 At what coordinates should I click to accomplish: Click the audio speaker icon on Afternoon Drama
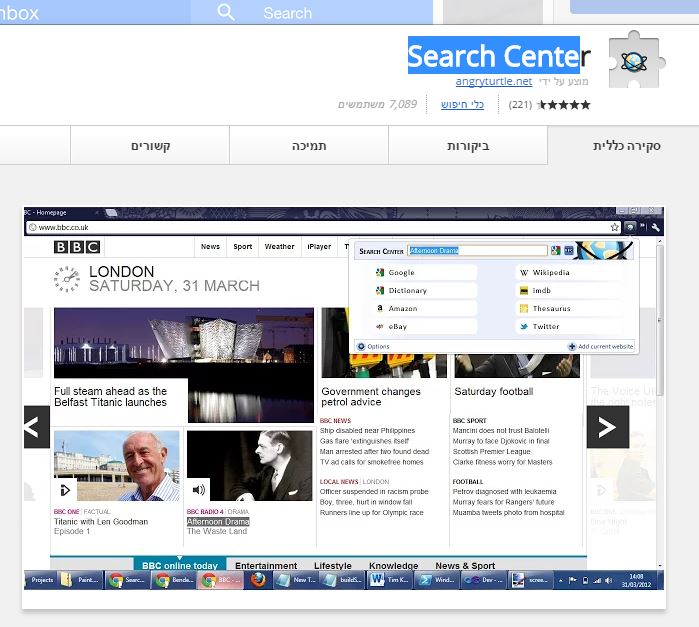pos(198,490)
